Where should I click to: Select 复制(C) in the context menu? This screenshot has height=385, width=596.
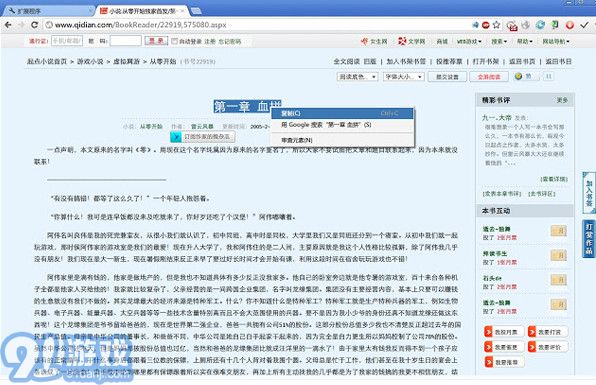point(342,113)
